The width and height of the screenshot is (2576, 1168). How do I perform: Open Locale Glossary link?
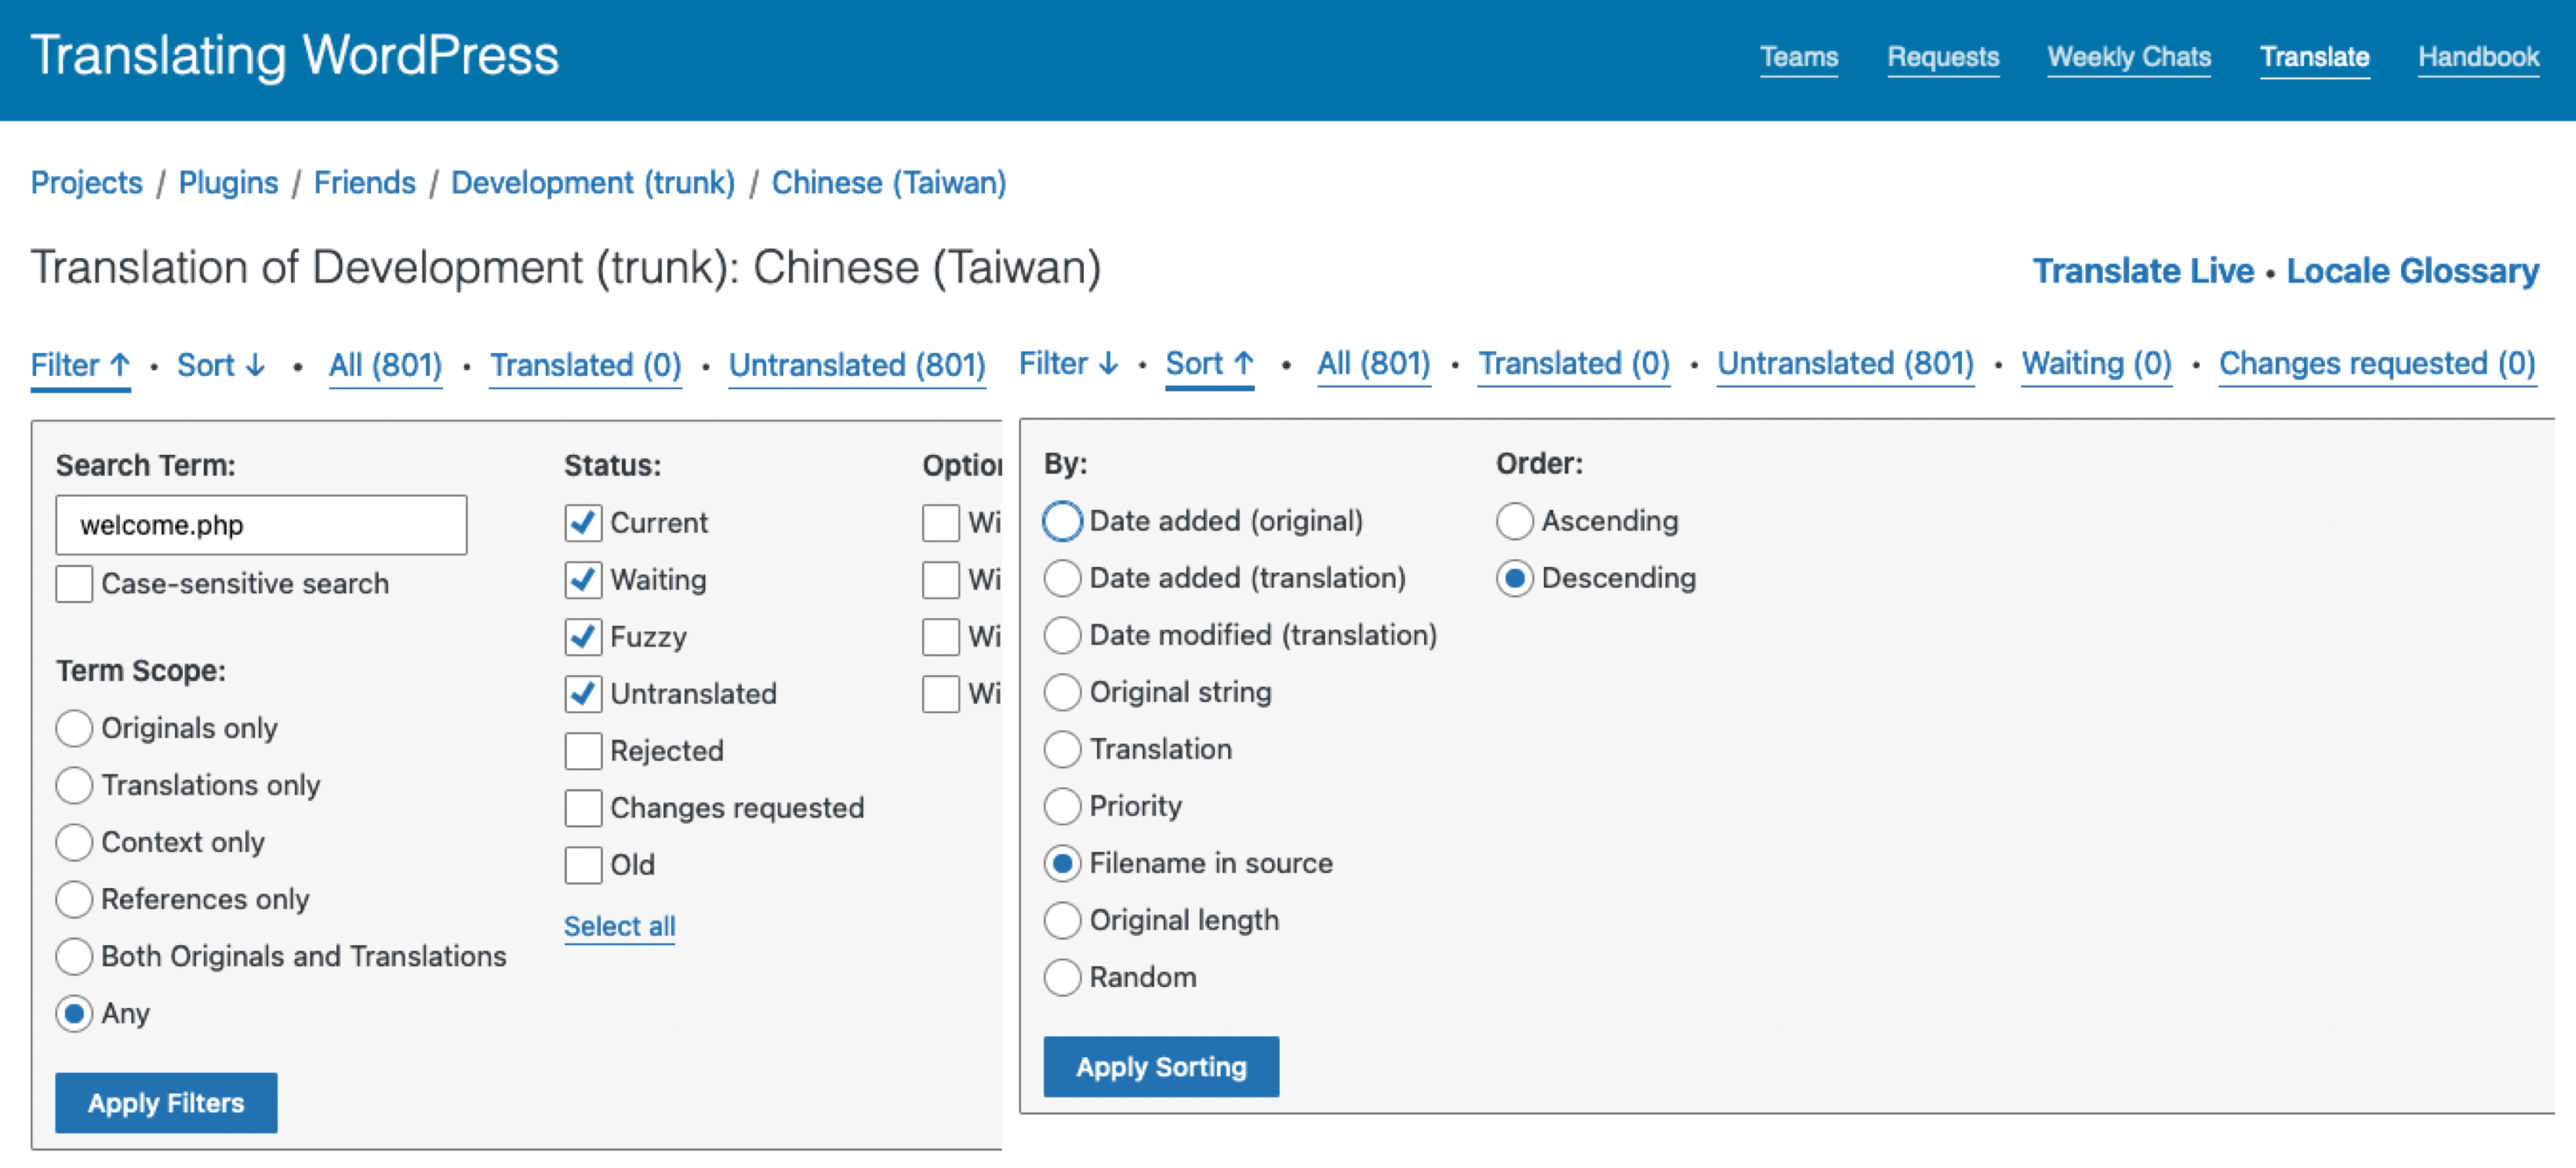(x=2412, y=271)
